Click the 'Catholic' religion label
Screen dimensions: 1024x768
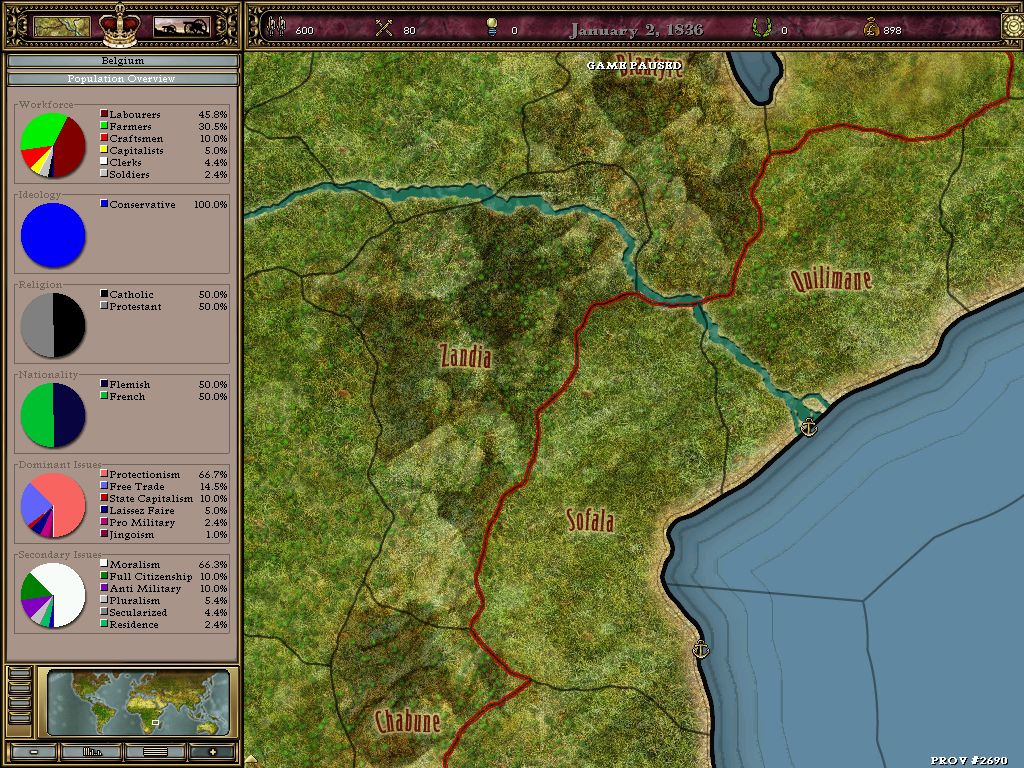[x=132, y=295]
